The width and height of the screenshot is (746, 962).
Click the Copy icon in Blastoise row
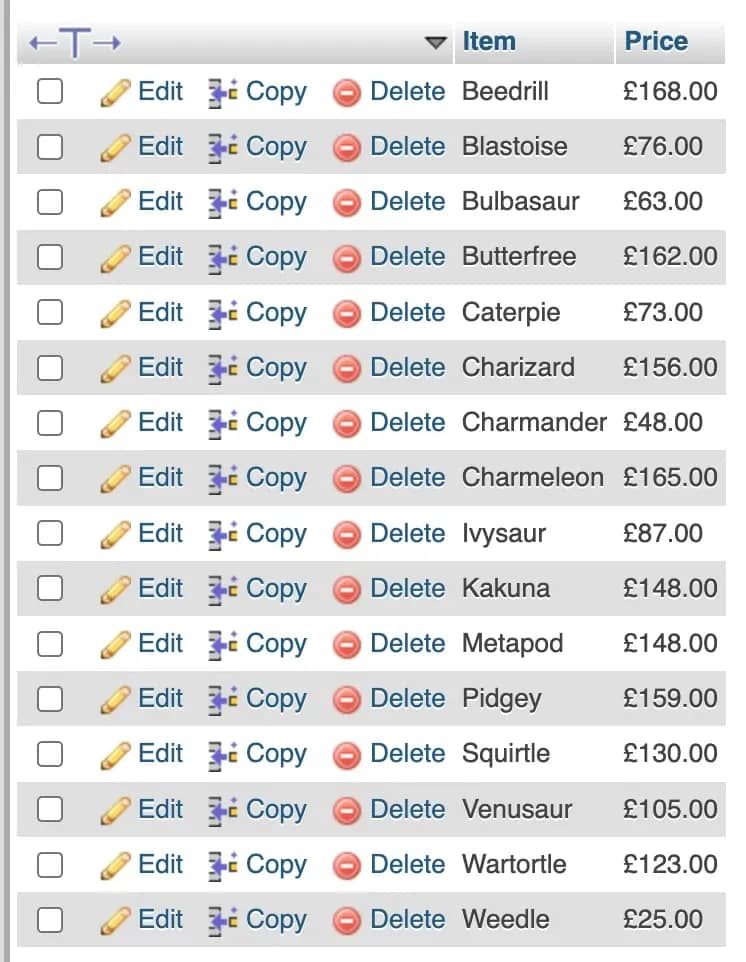coord(223,148)
